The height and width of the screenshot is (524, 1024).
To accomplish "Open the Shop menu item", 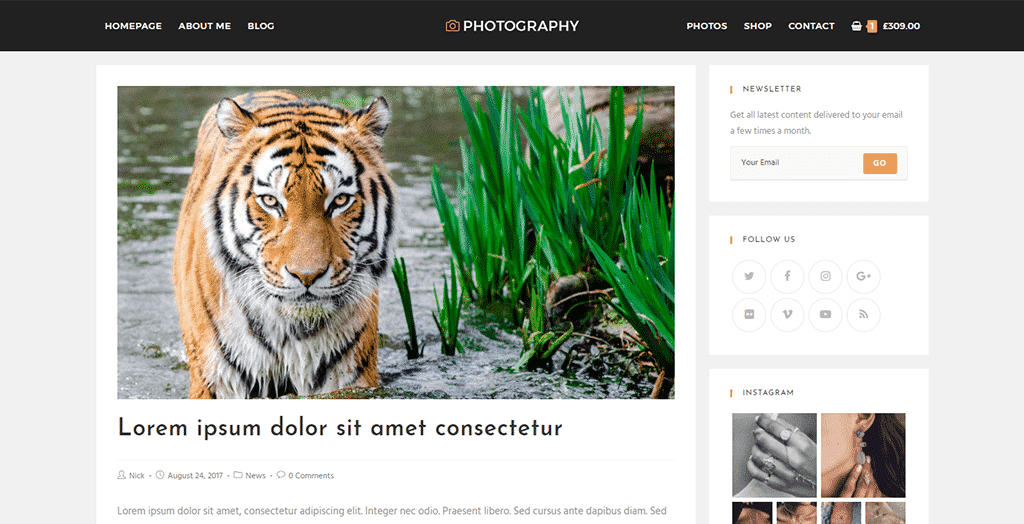I will [x=758, y=26].
